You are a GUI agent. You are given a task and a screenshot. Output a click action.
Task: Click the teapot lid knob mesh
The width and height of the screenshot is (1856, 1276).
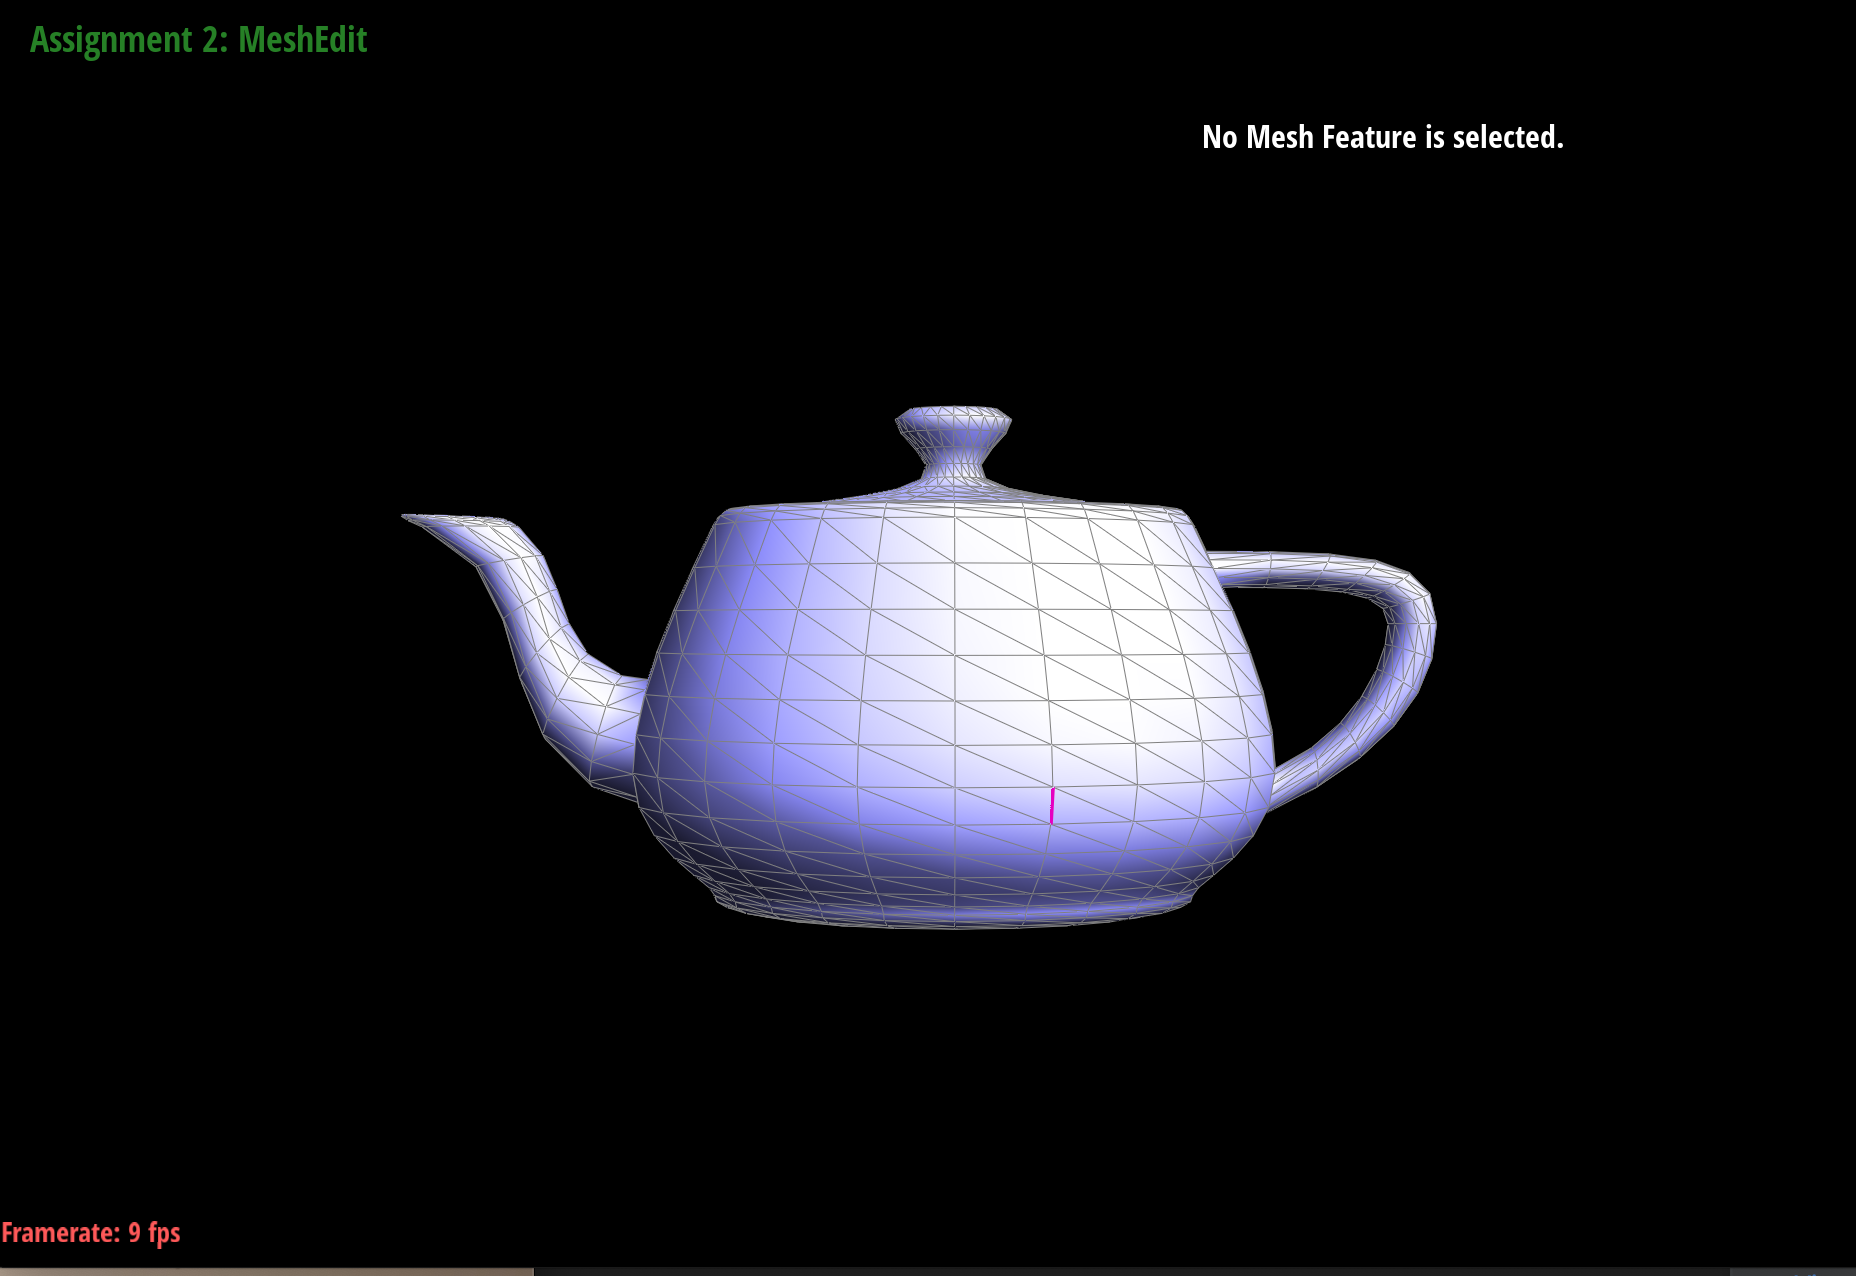click(x=953, y=440)
